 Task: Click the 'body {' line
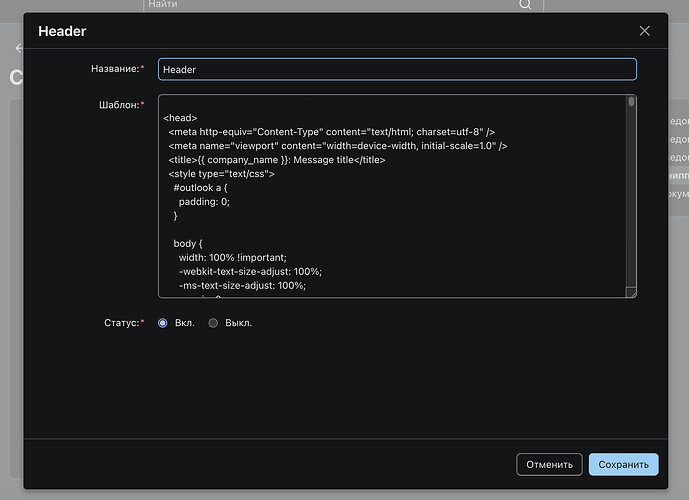(188, 243)
